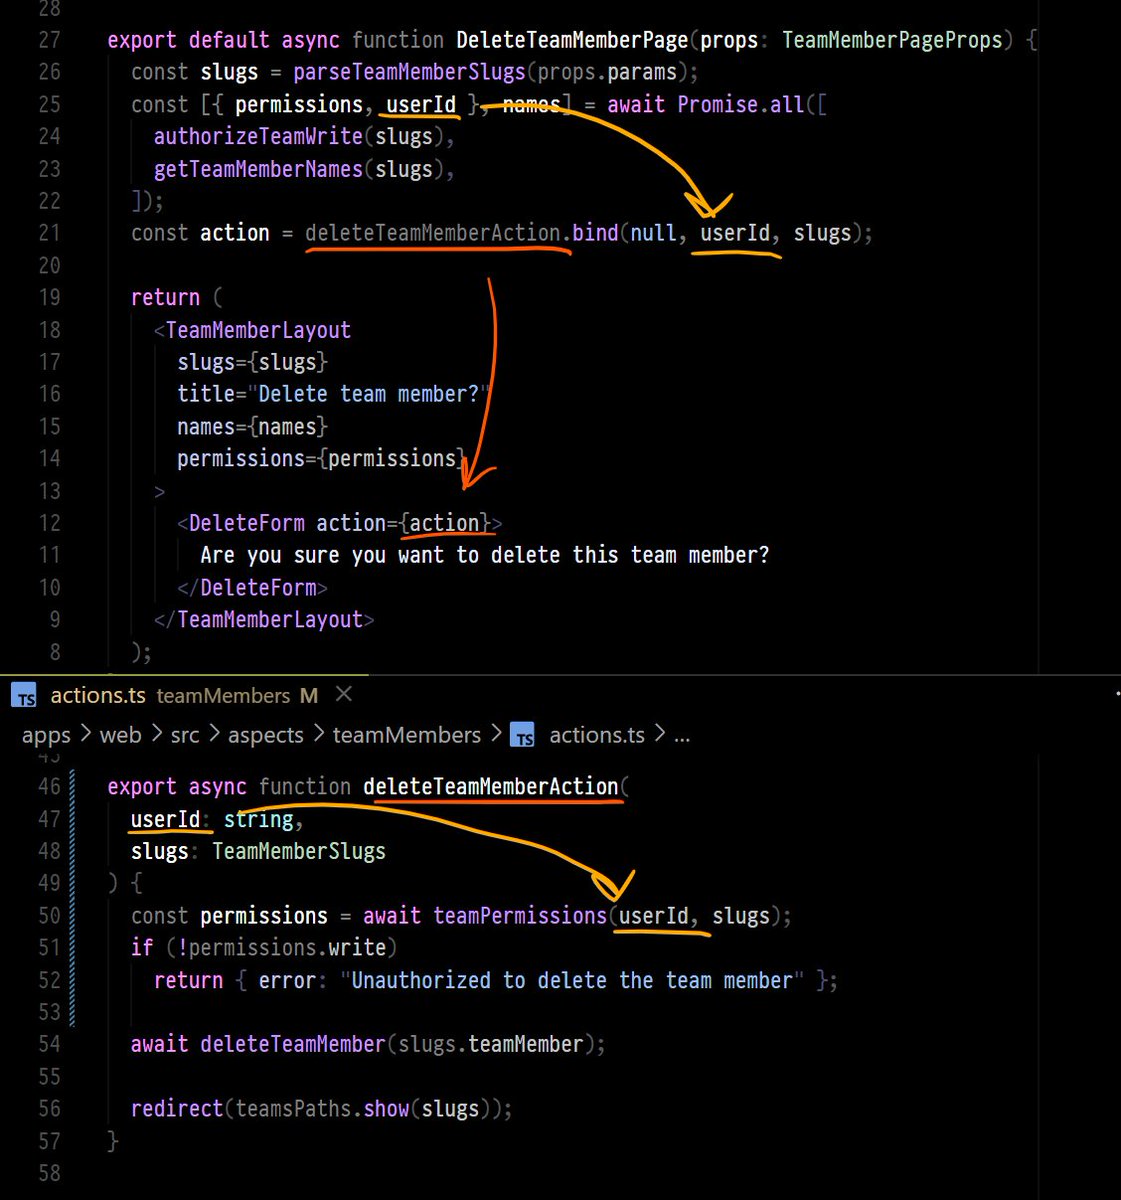1121x1200 pixels.
Task: Click the closing DeleteForm tag on line 10
Action: [258, 587]
